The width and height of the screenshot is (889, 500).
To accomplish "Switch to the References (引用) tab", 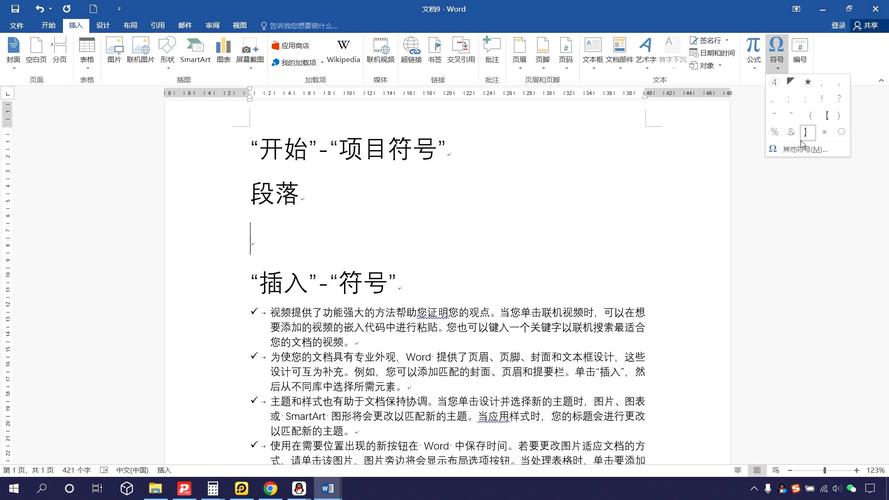I will click(x=157, y=26).
